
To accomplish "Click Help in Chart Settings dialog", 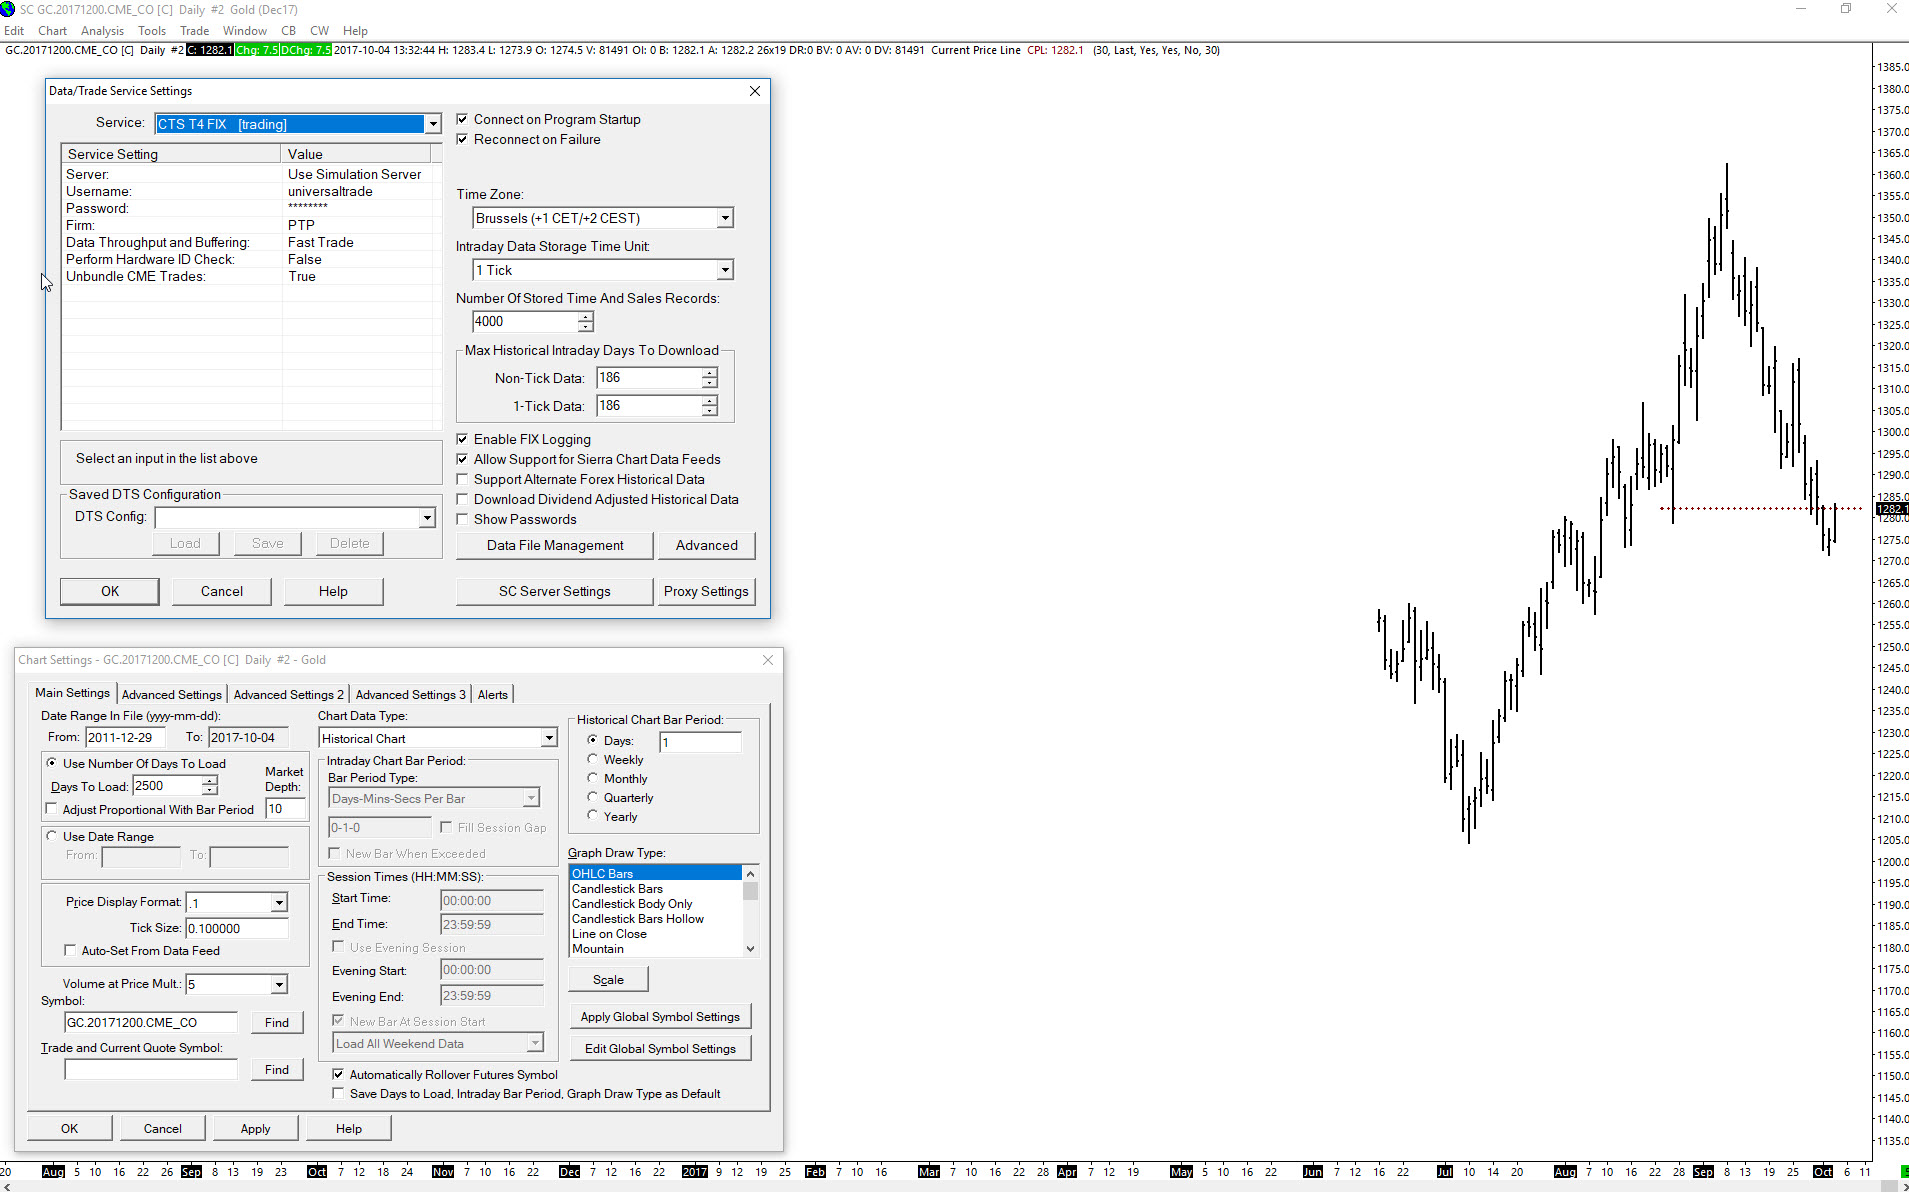I will (349, 1129).
